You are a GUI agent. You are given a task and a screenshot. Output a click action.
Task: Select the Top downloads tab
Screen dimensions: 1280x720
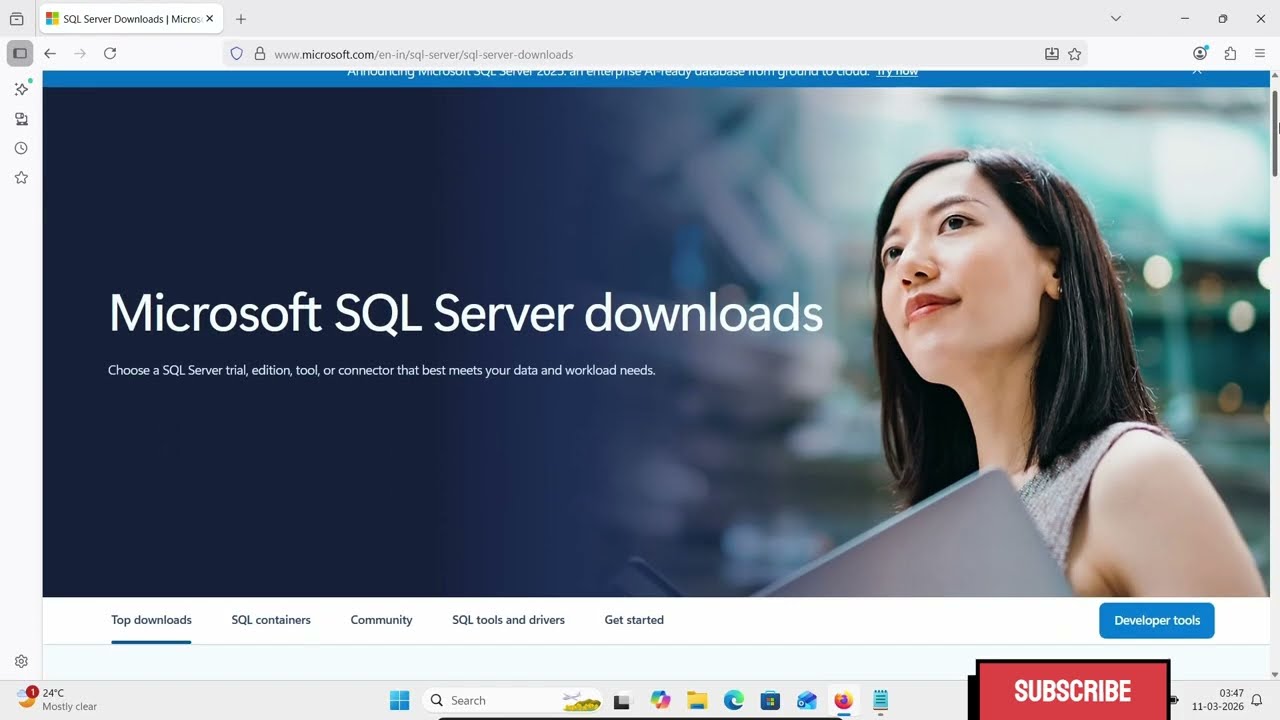[151, 620]
